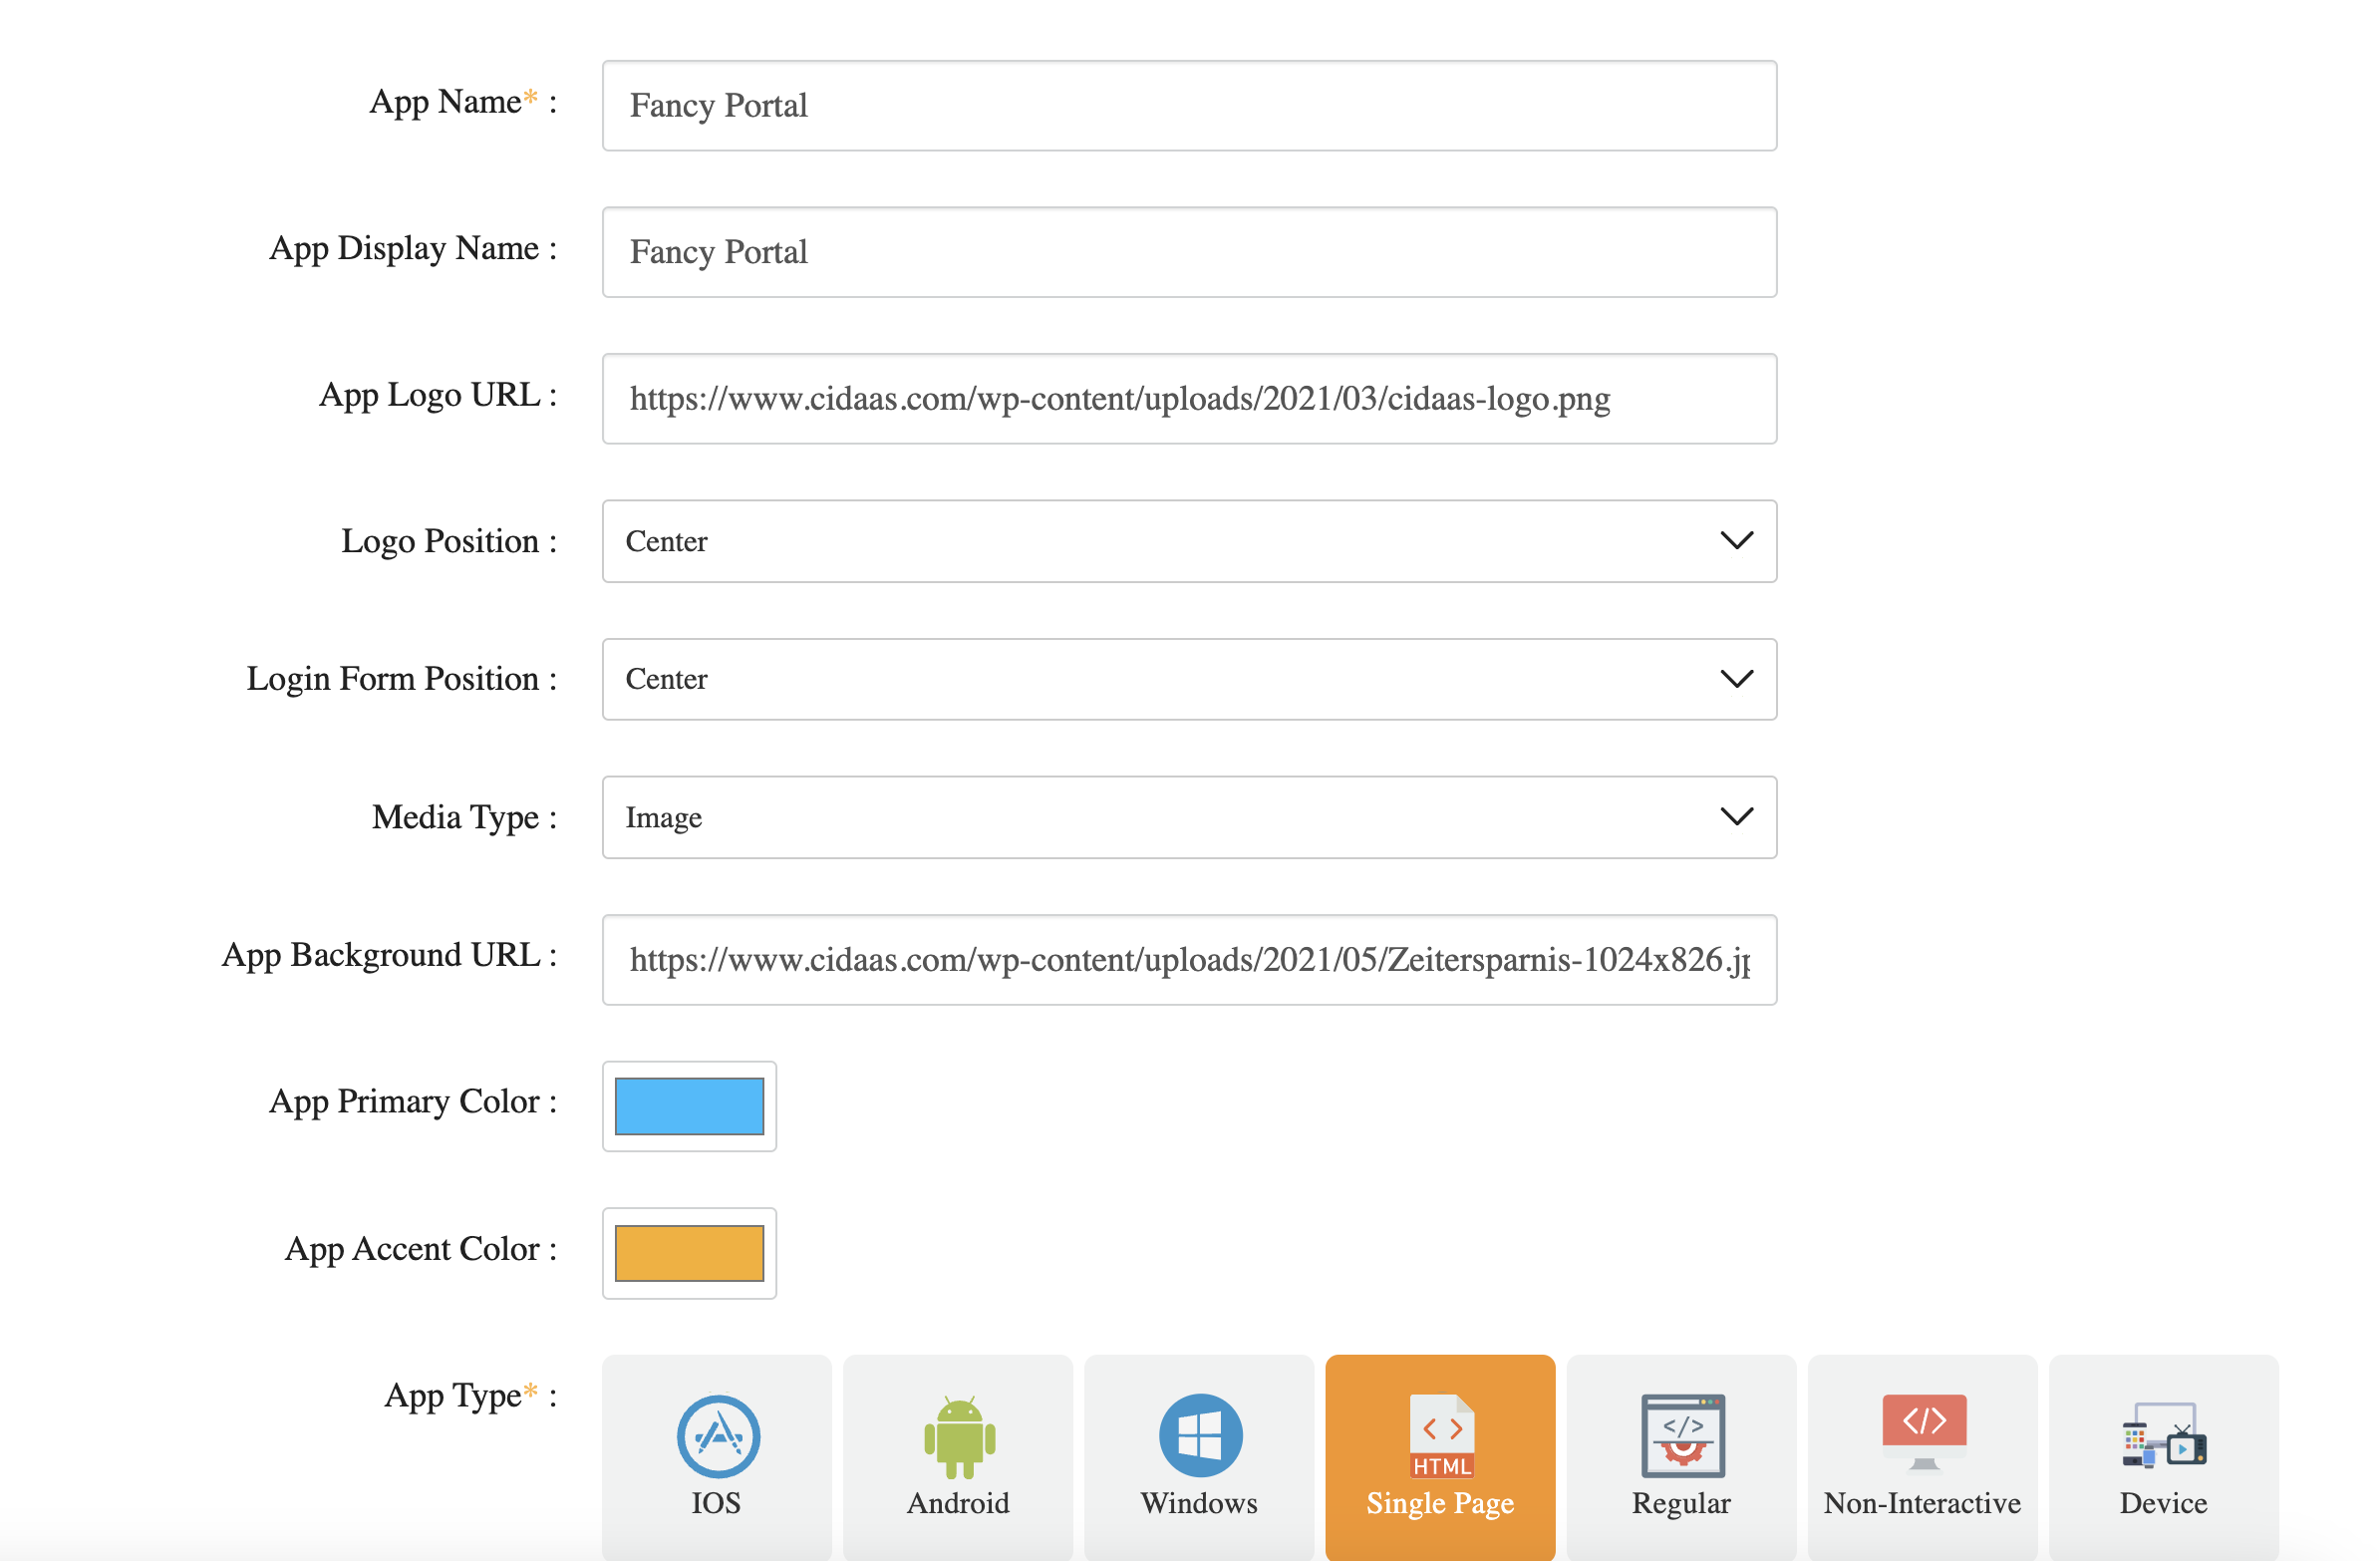Select the Device app type

click(x=2163, y=1455)
